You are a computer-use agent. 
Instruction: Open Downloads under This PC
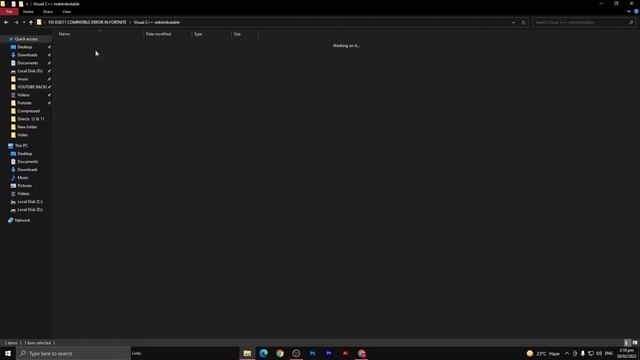pos(27,170)
